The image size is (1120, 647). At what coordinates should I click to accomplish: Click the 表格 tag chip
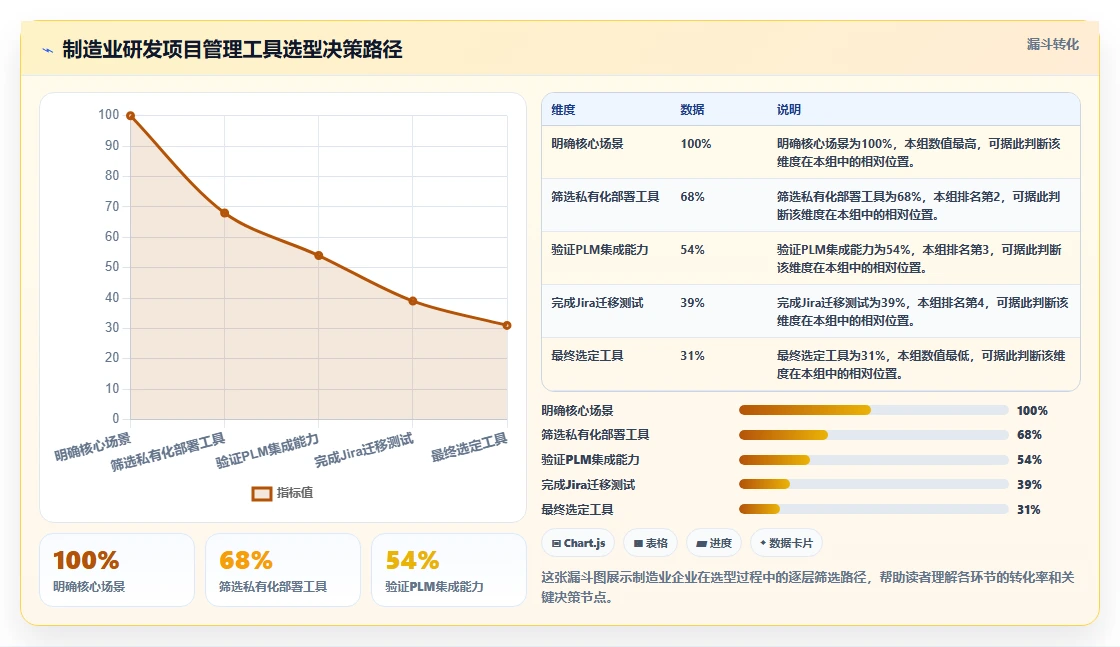pyautogui.click(x=650, y=543)
